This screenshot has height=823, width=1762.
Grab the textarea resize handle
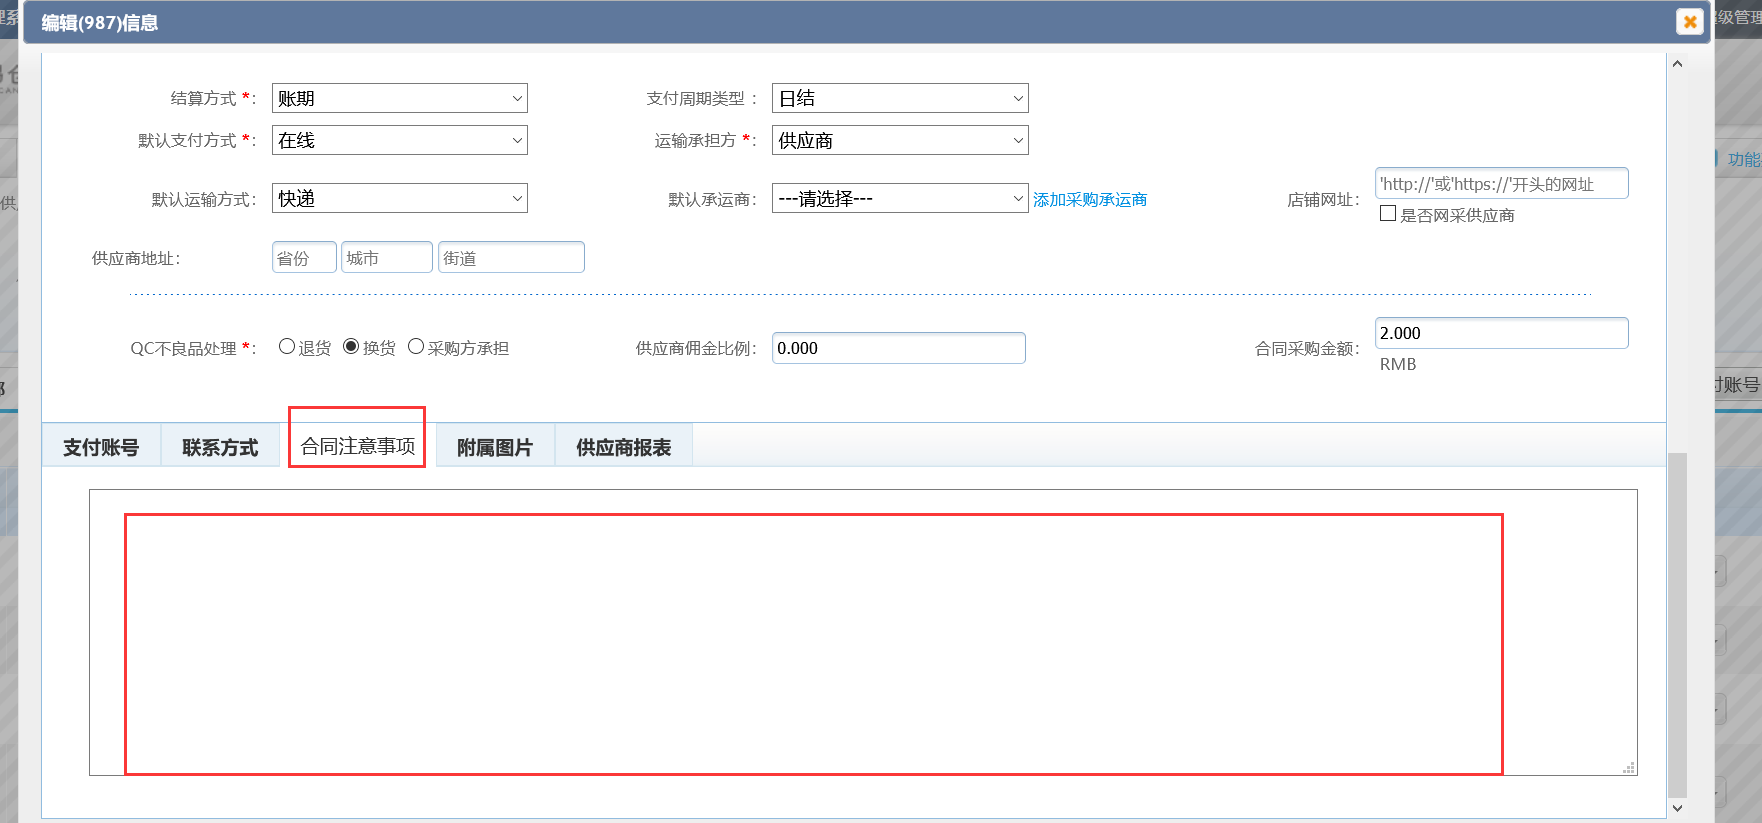point(1628,767)
